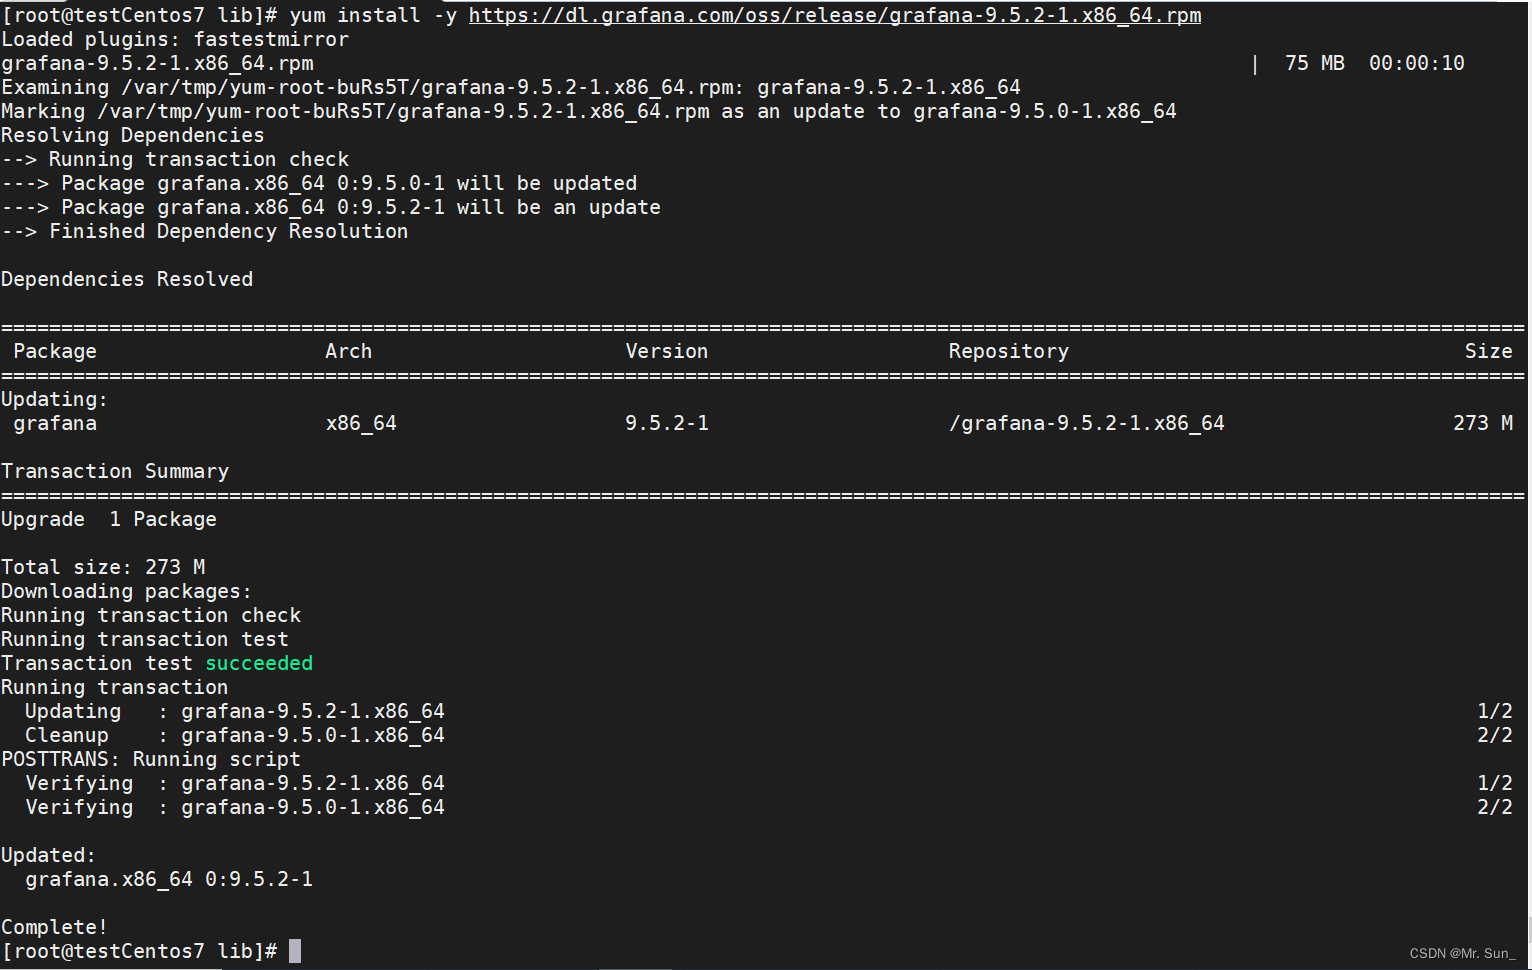
Task: Click the 'Cleanup : grafana-9.5.0-1.x86_64' line
Action: 235,735
